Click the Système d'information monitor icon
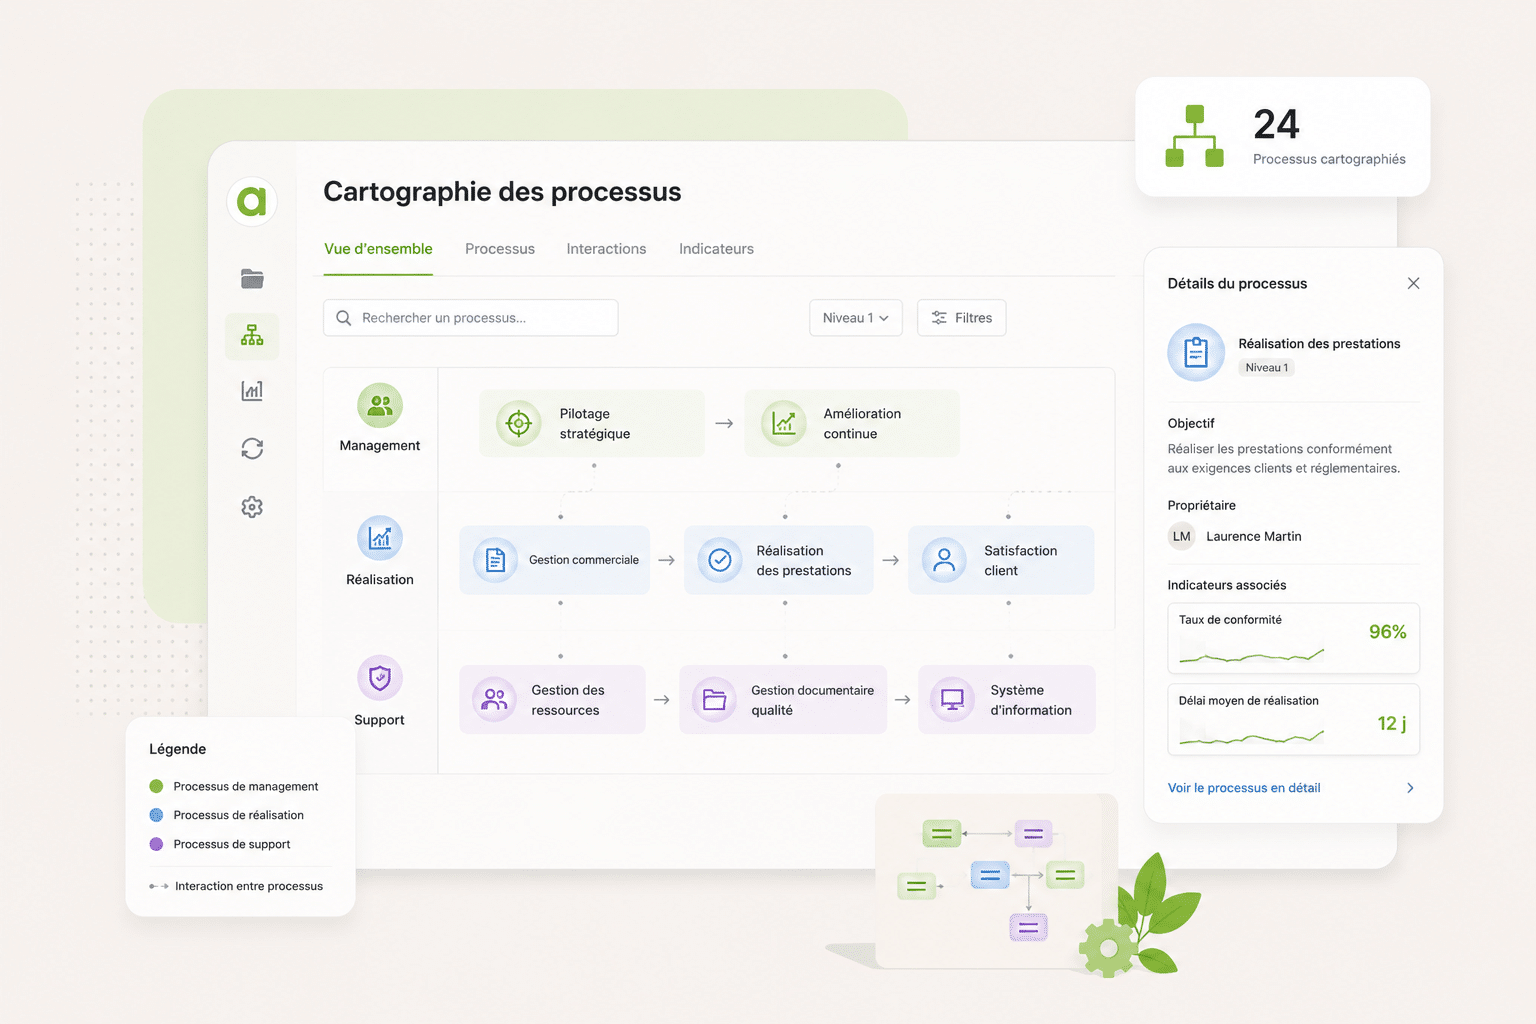 point(953,700)
